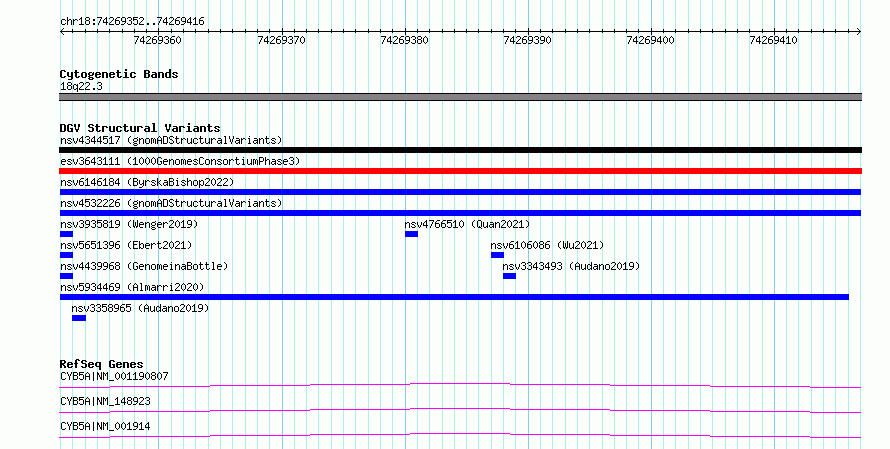Viewport: 890px width, 449px height.
Task: Select the 18q22.3 band label
Action: coord(81,86)
